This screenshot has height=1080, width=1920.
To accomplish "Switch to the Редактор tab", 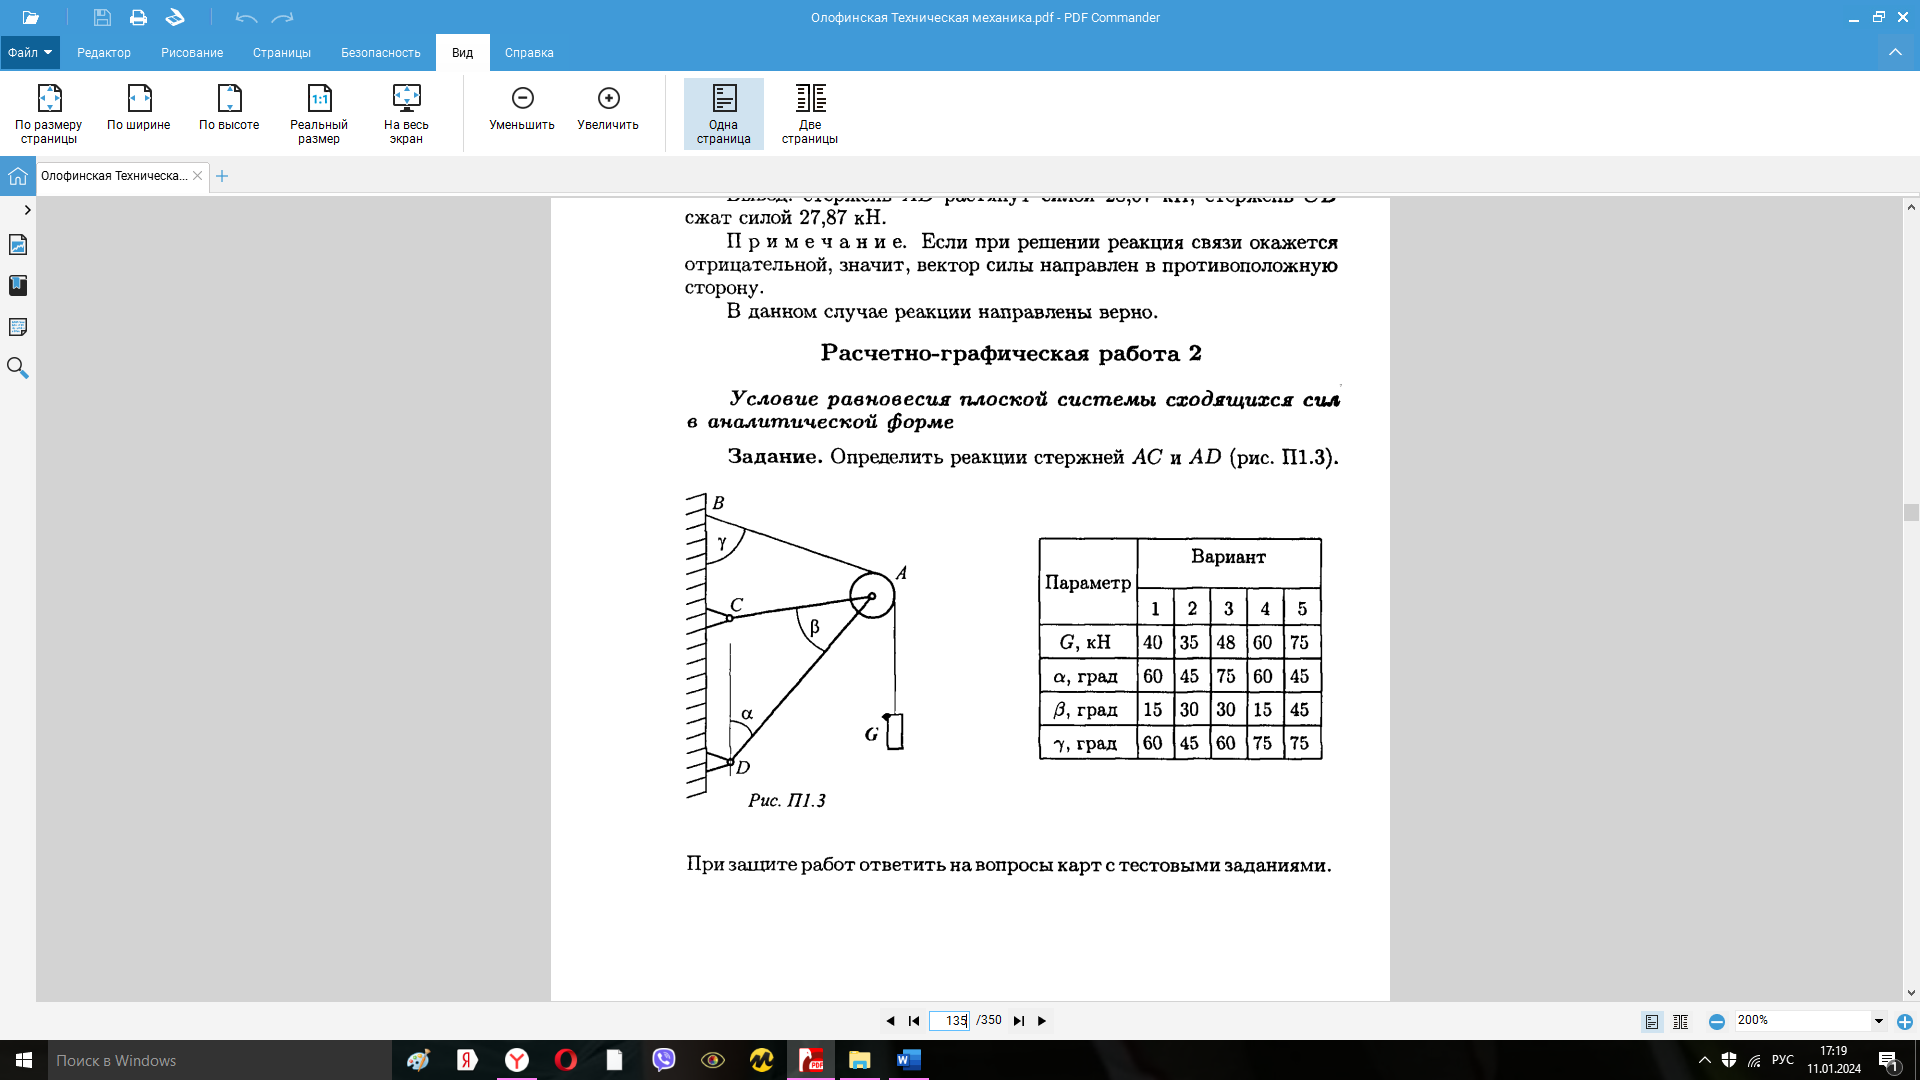I will (x=104, y=53).
